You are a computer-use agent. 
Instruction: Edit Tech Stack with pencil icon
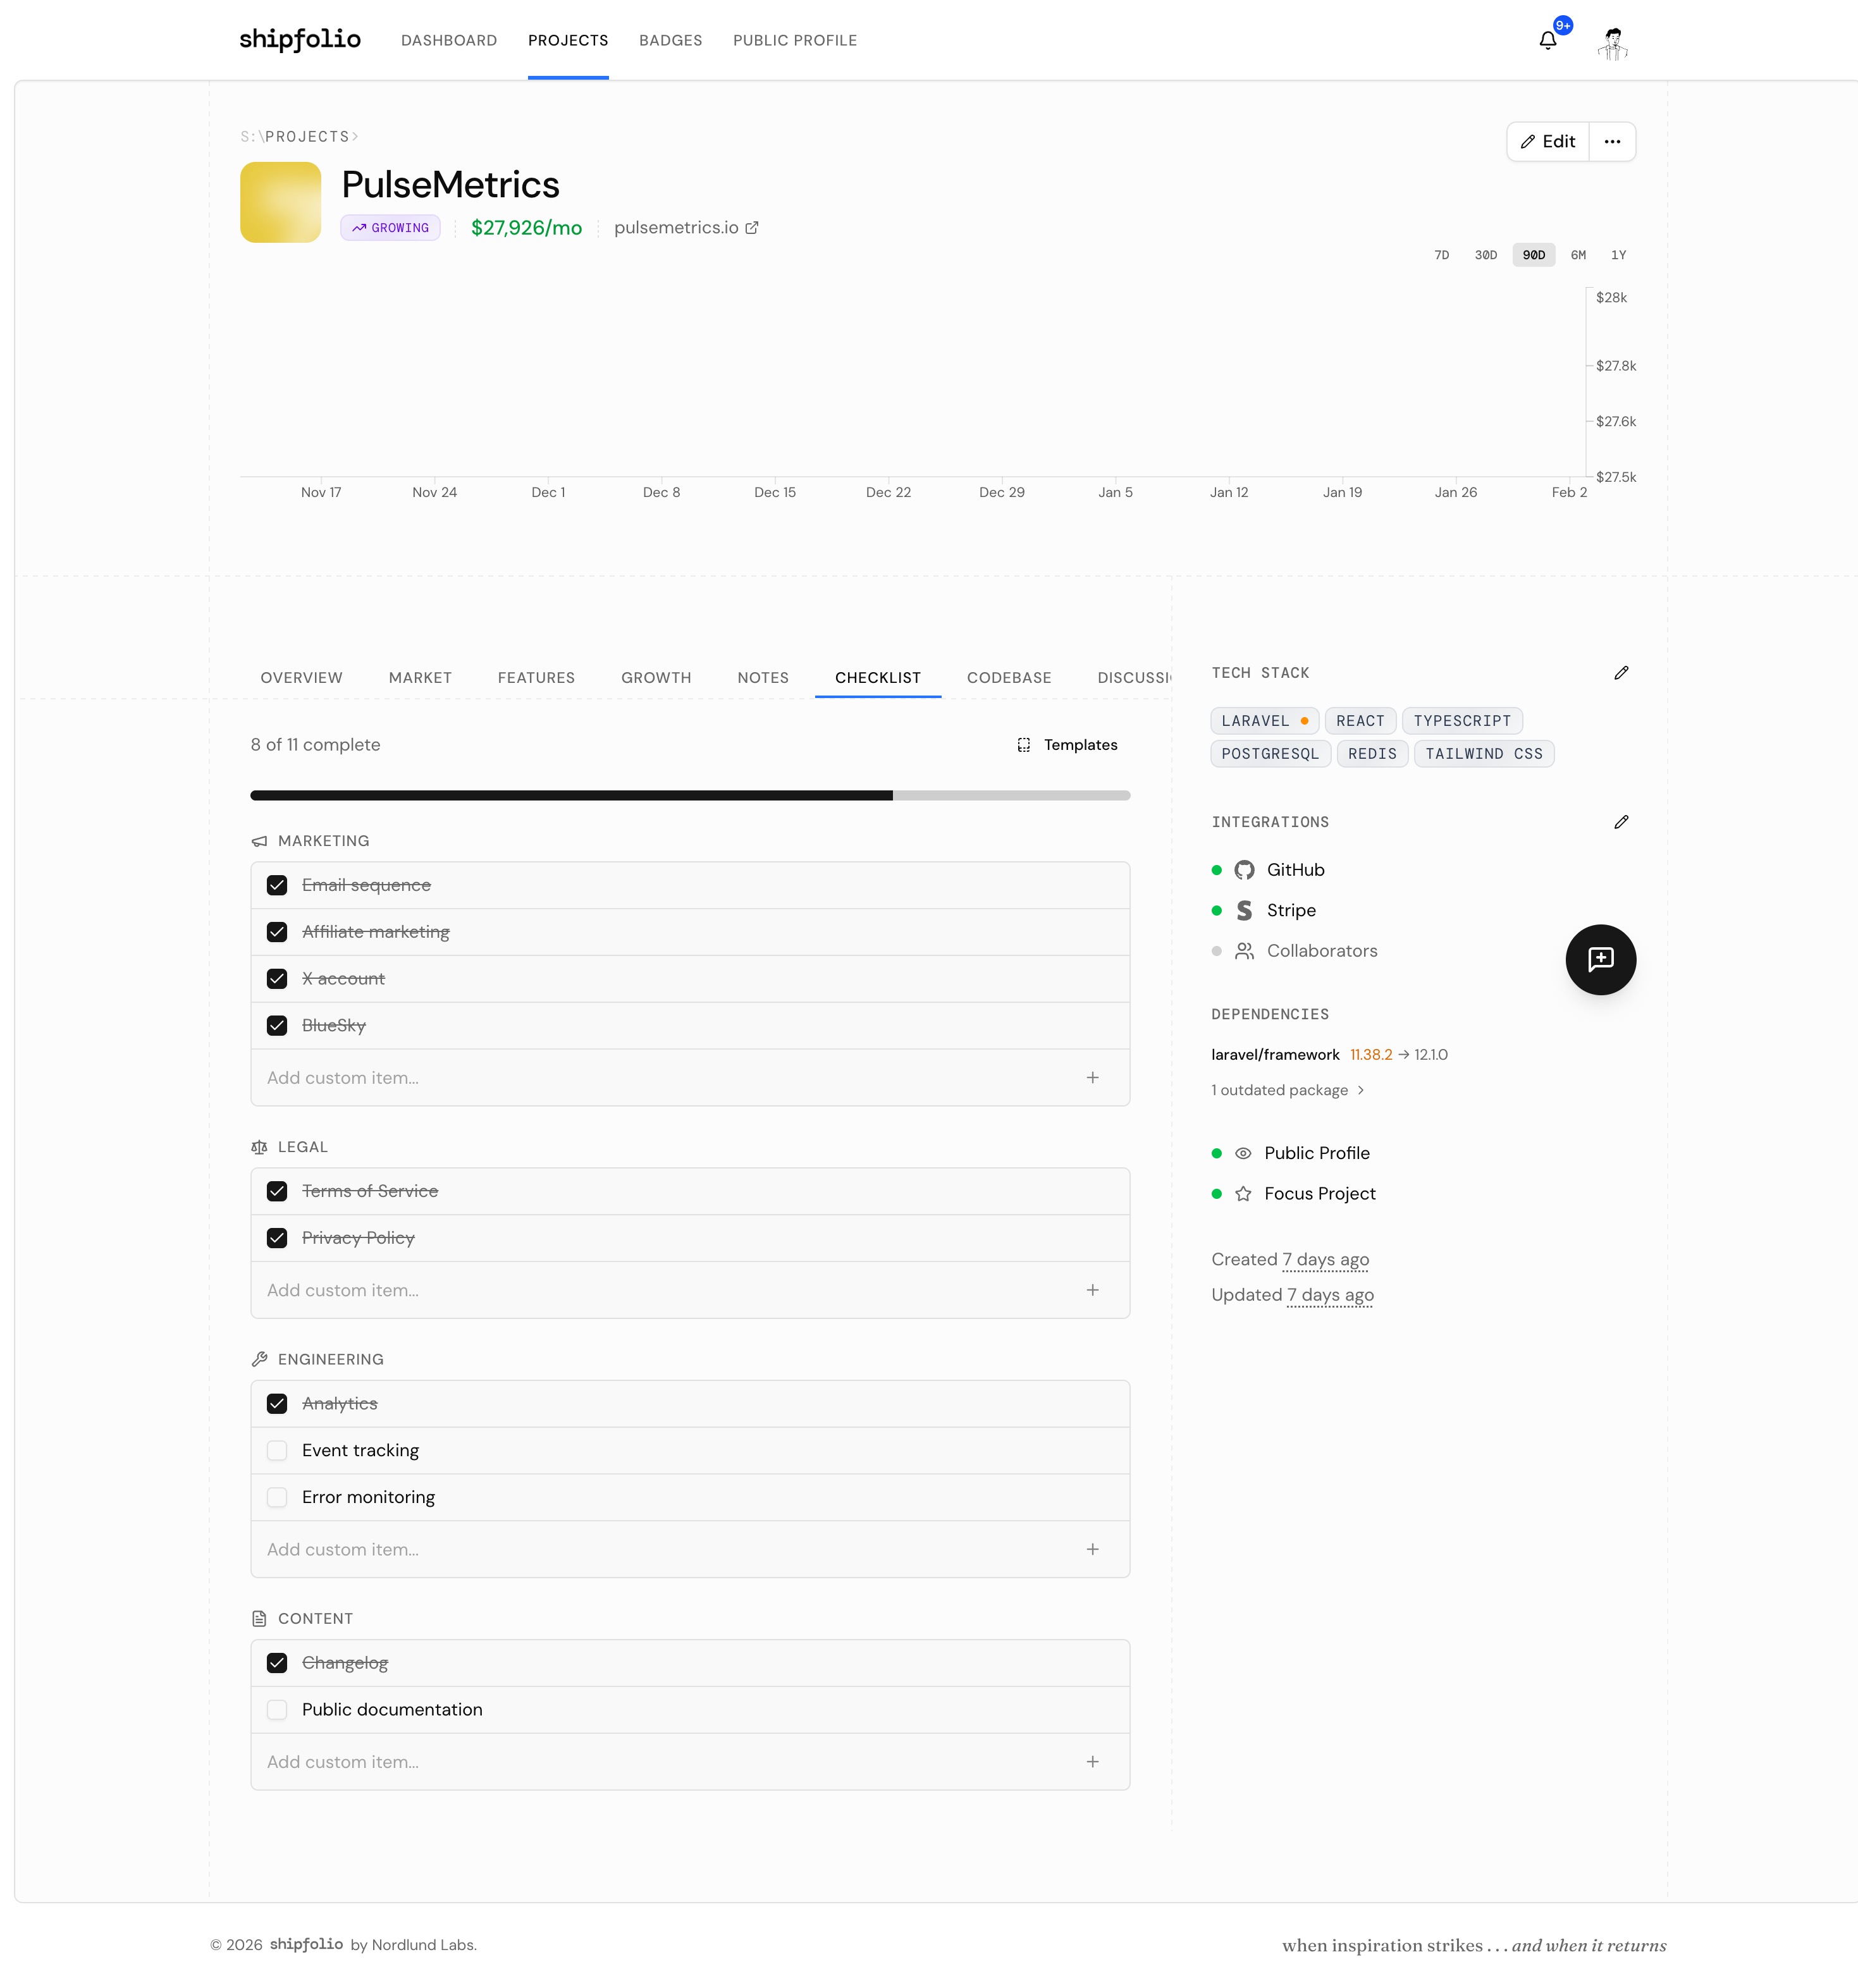(1621, 673)
